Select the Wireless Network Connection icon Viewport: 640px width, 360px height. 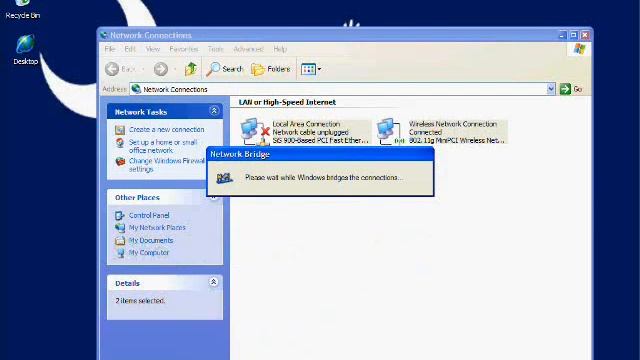click(391, 131)
